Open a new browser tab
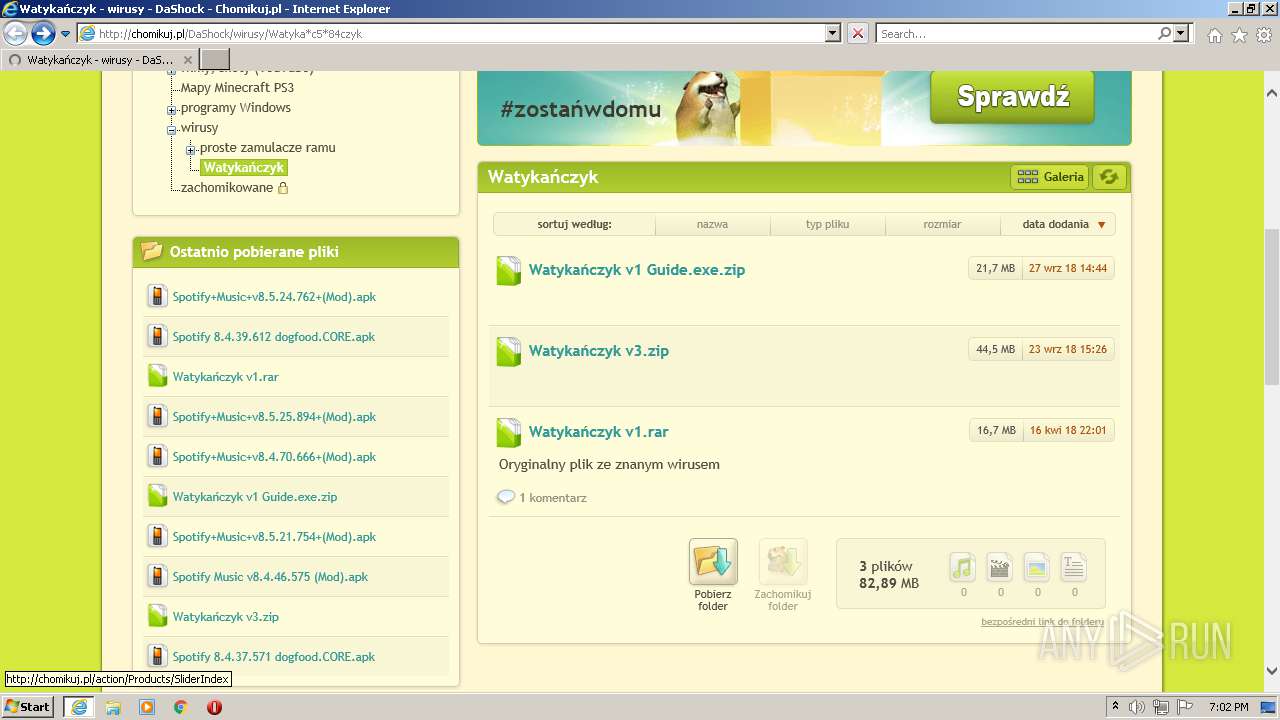This screenshot has height=720, width=1280. click(215, 60)
